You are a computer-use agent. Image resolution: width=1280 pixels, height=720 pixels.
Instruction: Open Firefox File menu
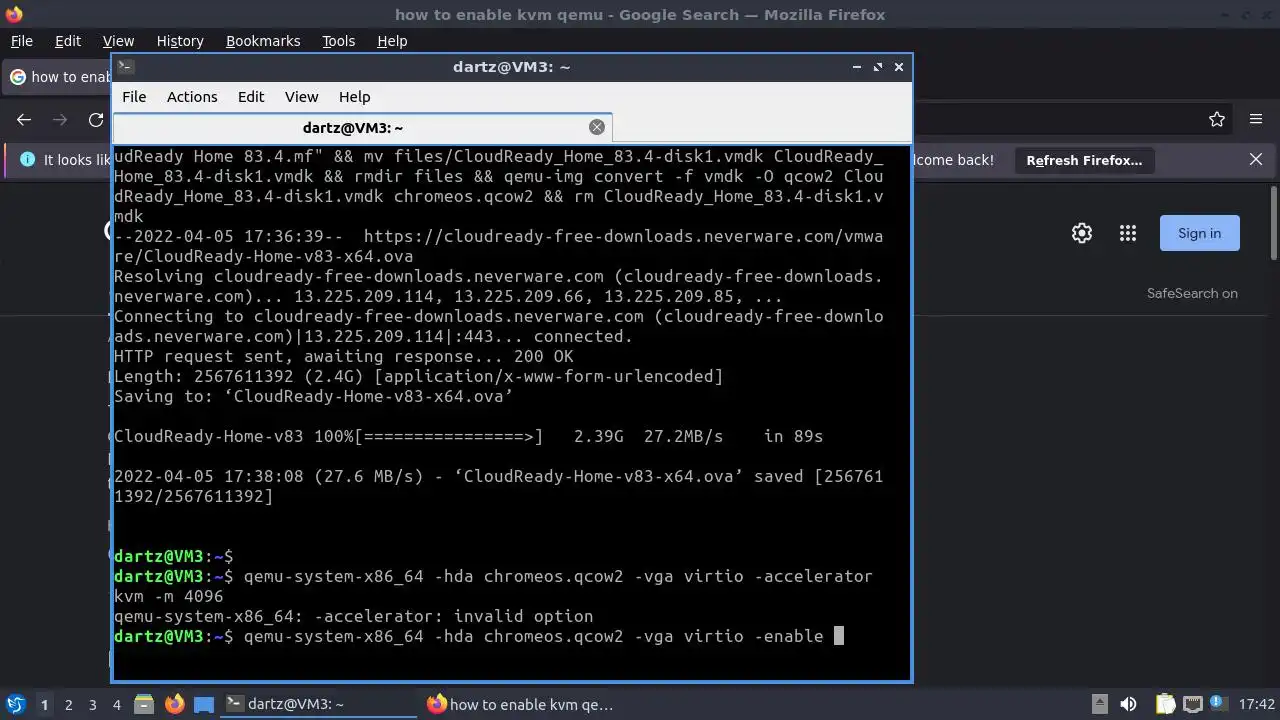(21, 41)
